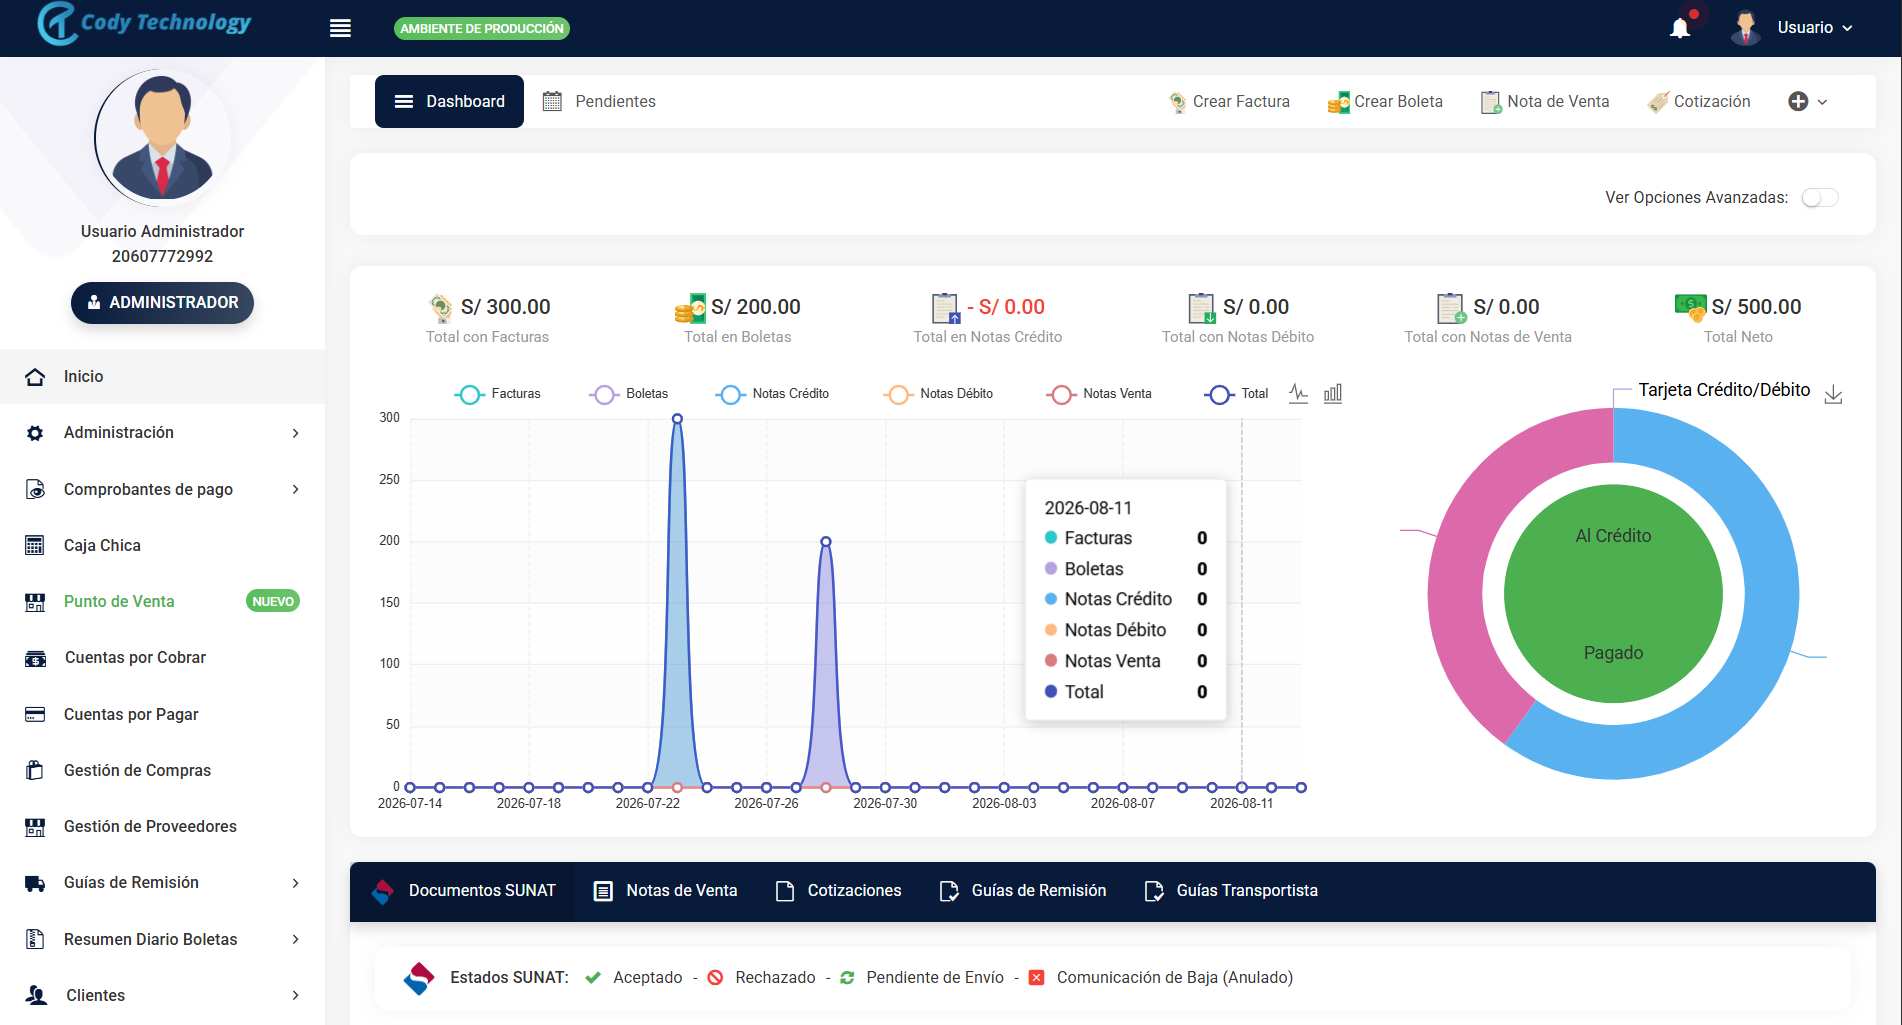Open the Cotizaciones tab

point(838,891)
